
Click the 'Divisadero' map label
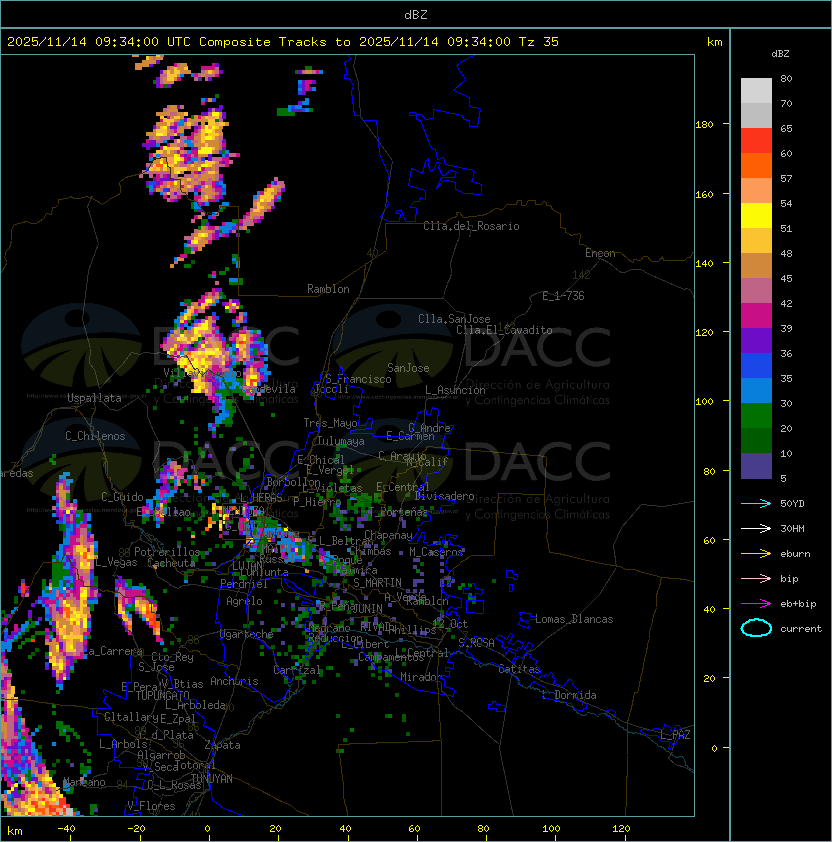[x=444, y=496]
